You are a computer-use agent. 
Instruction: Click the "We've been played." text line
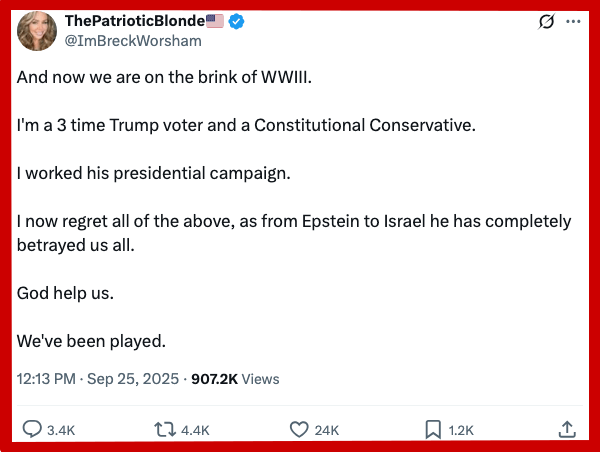point(91,341)
